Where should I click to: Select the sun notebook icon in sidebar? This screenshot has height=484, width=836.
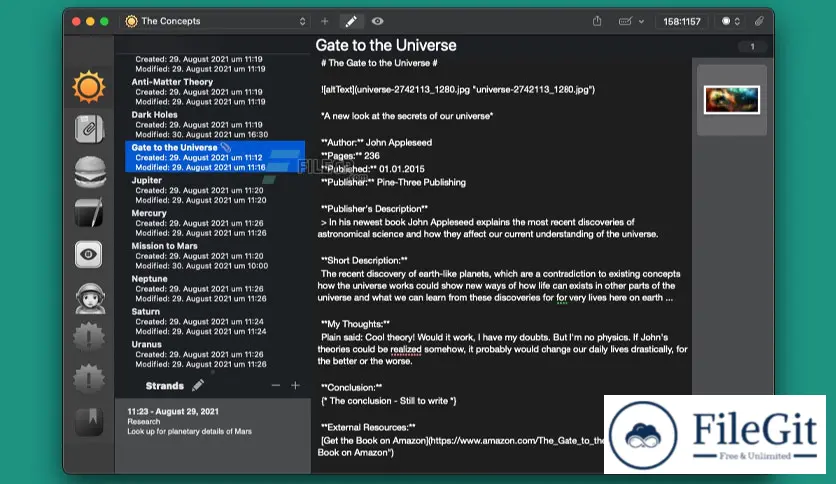pyautogui.click(x=89, y=86)
